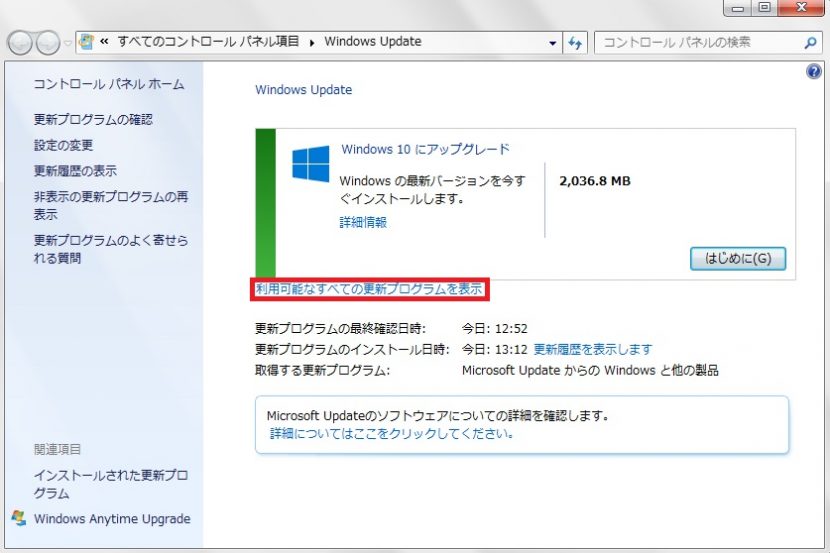Click the Forward navigation arrow
Screen dimensions: 830x553
tap(48, 42)
